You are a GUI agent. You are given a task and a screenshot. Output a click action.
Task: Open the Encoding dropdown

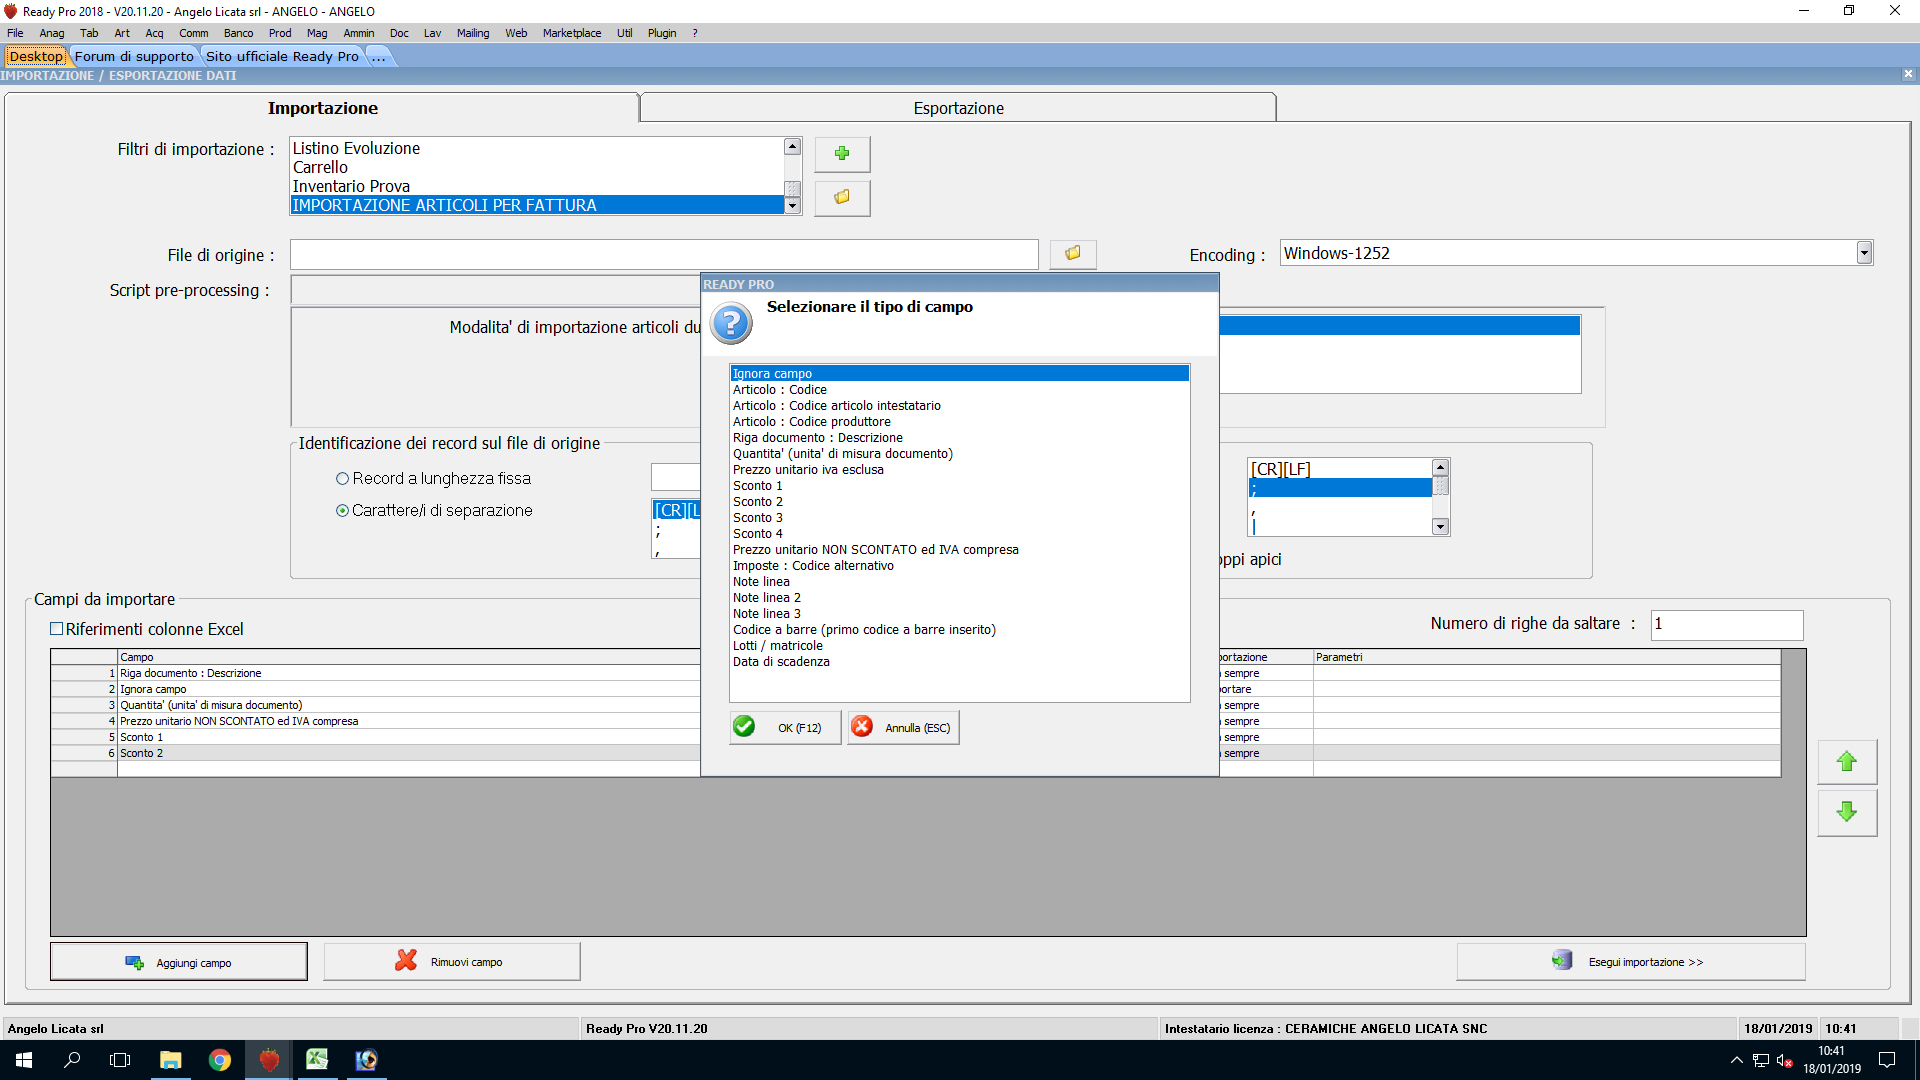pyautogui.click(x=1864, y=253)
